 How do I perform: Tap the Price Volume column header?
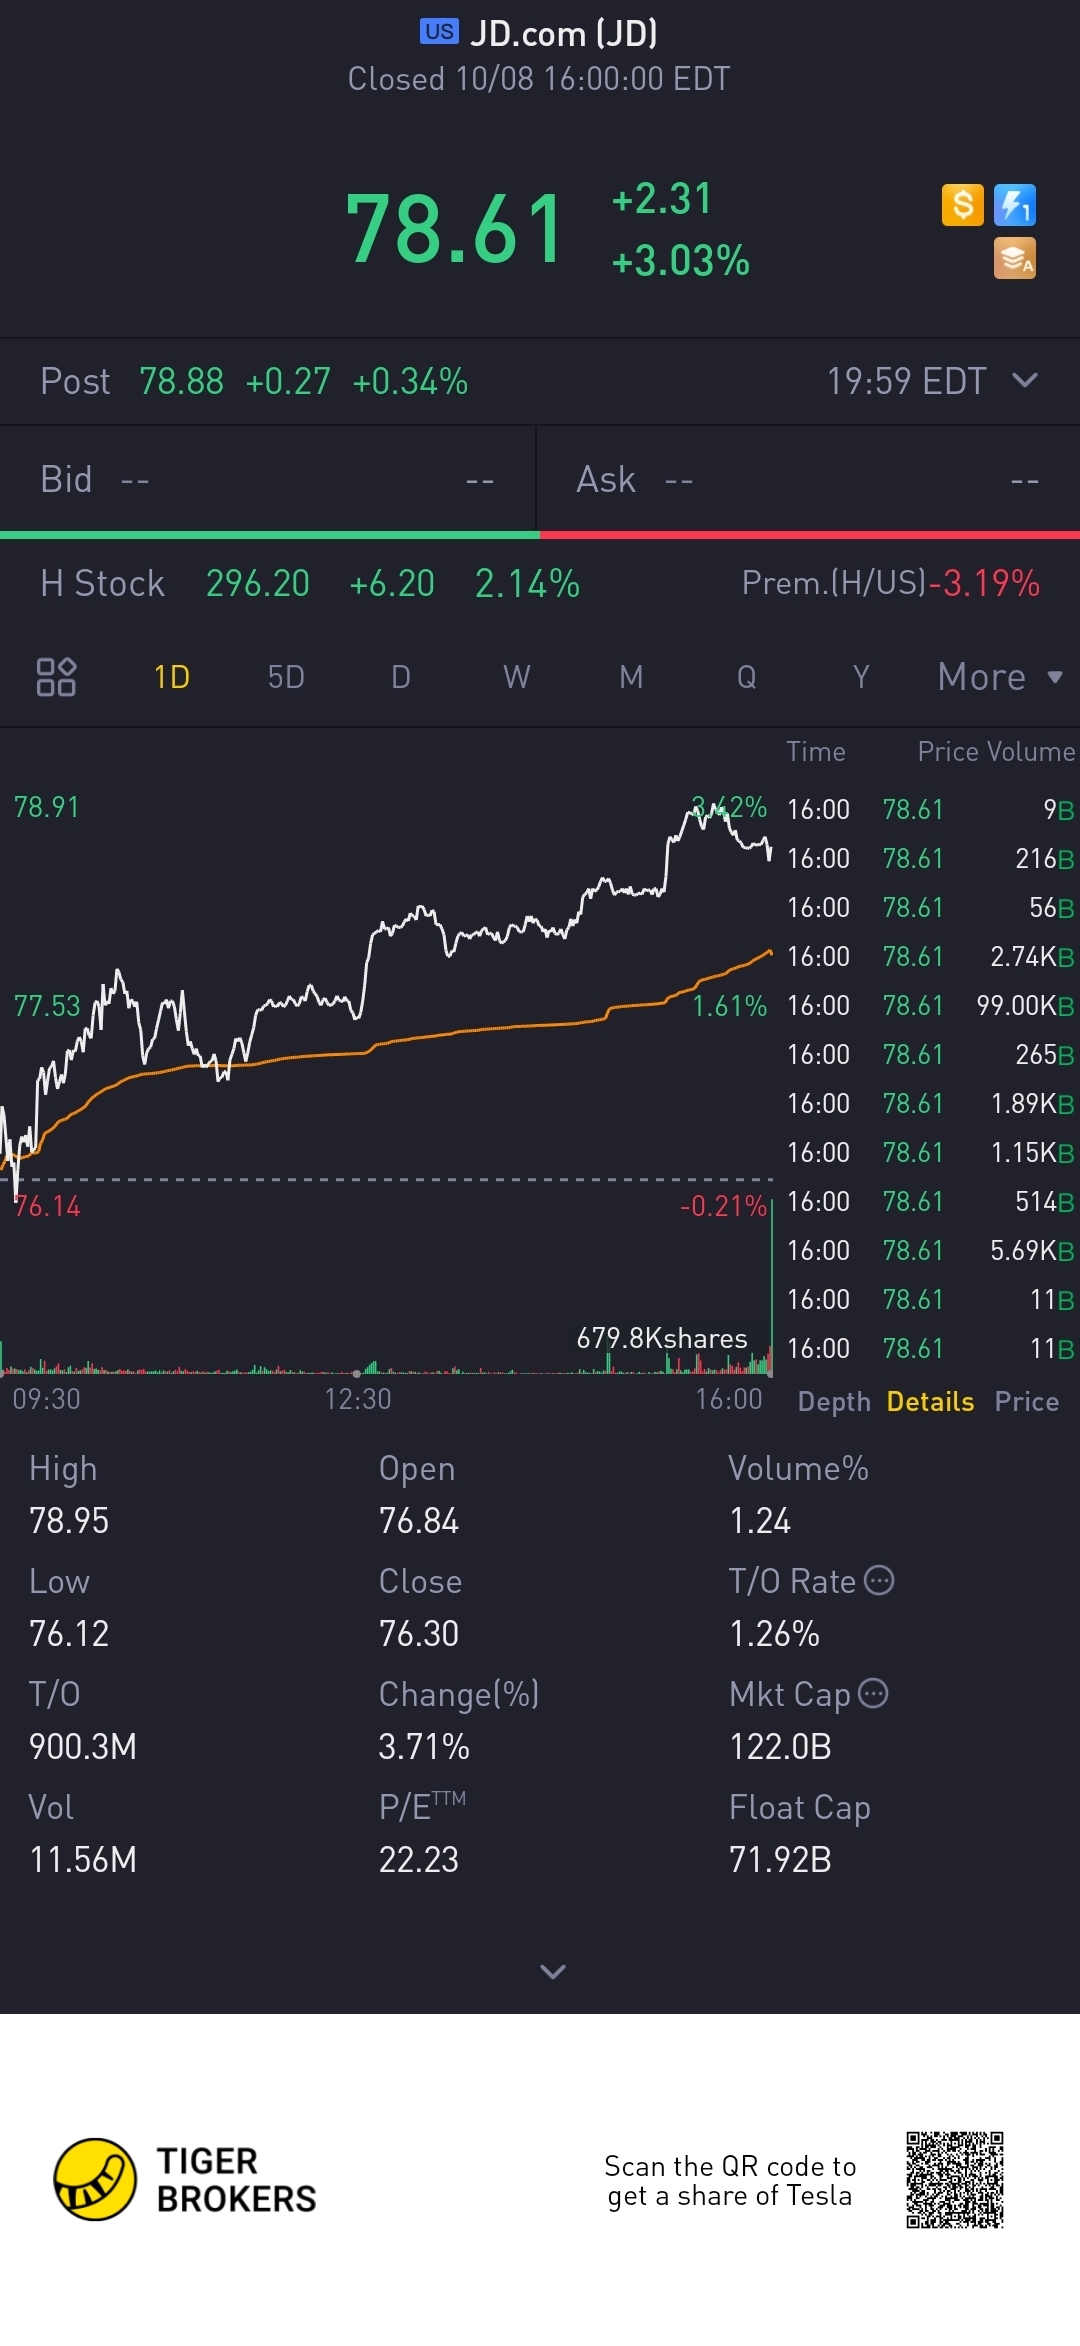[x=996, y=752]
